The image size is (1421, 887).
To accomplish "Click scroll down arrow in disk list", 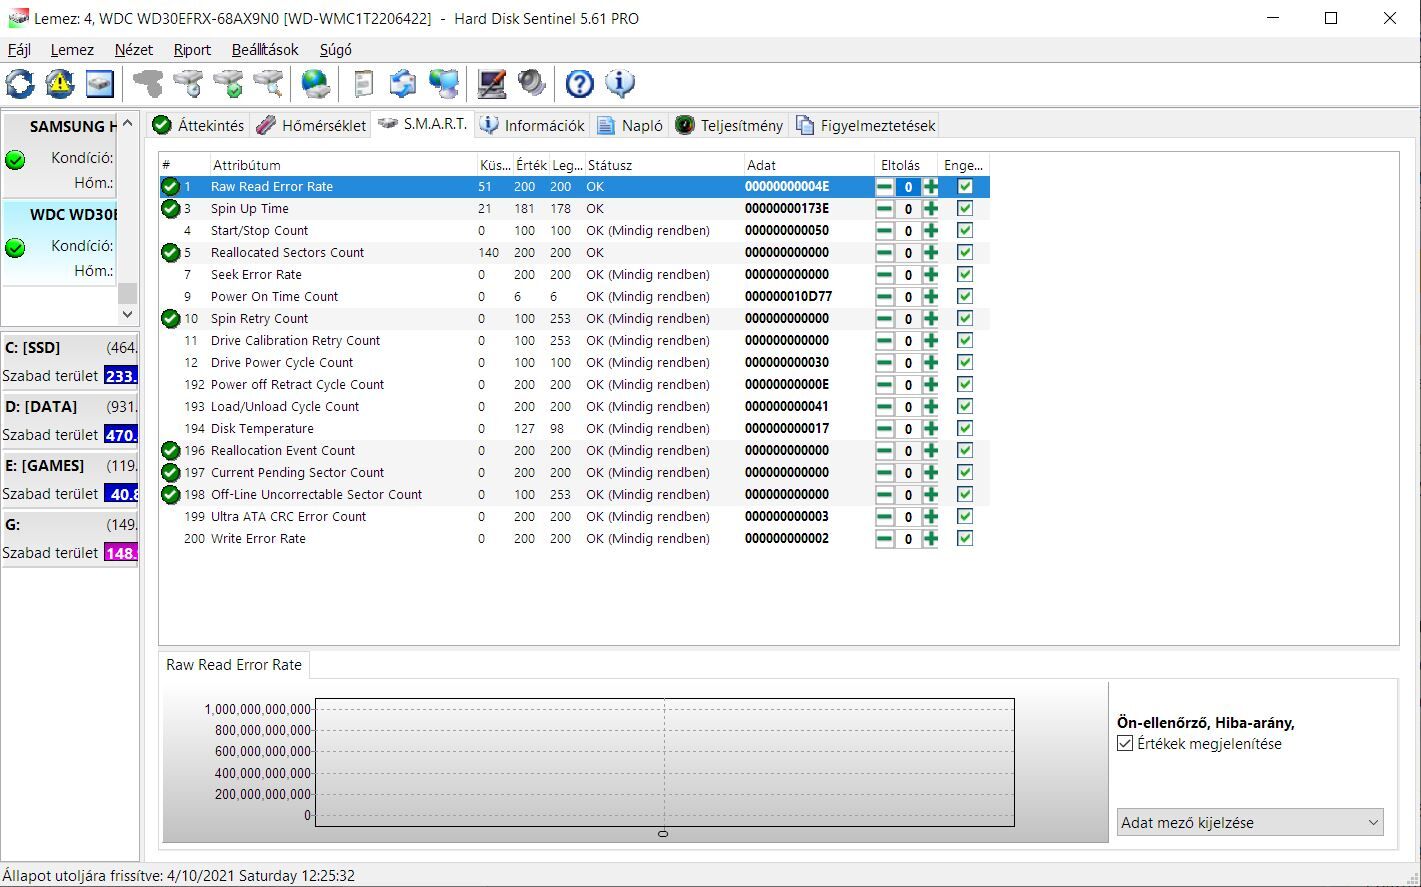I will [x=127, y=314].
